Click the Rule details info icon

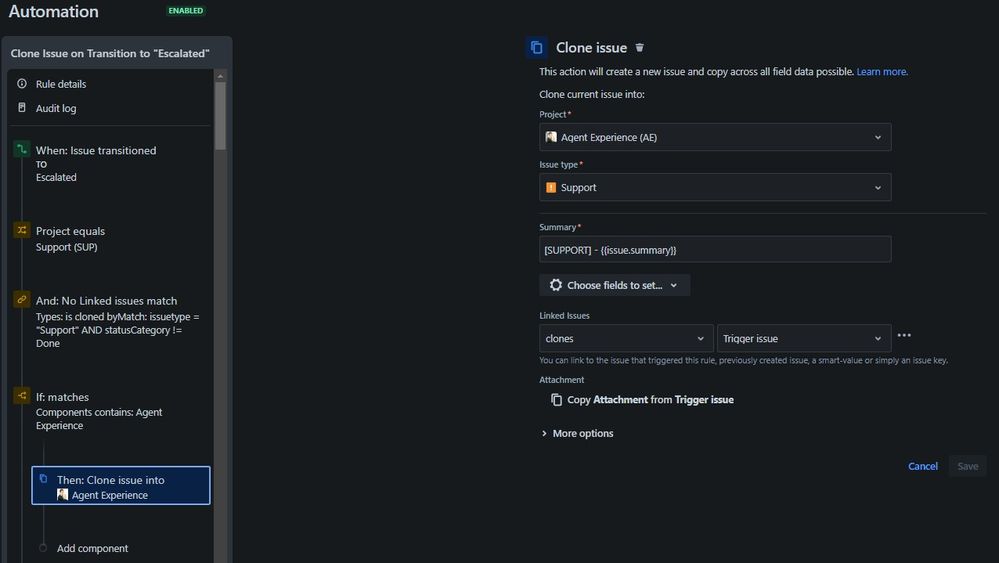(x=22, y=83)
